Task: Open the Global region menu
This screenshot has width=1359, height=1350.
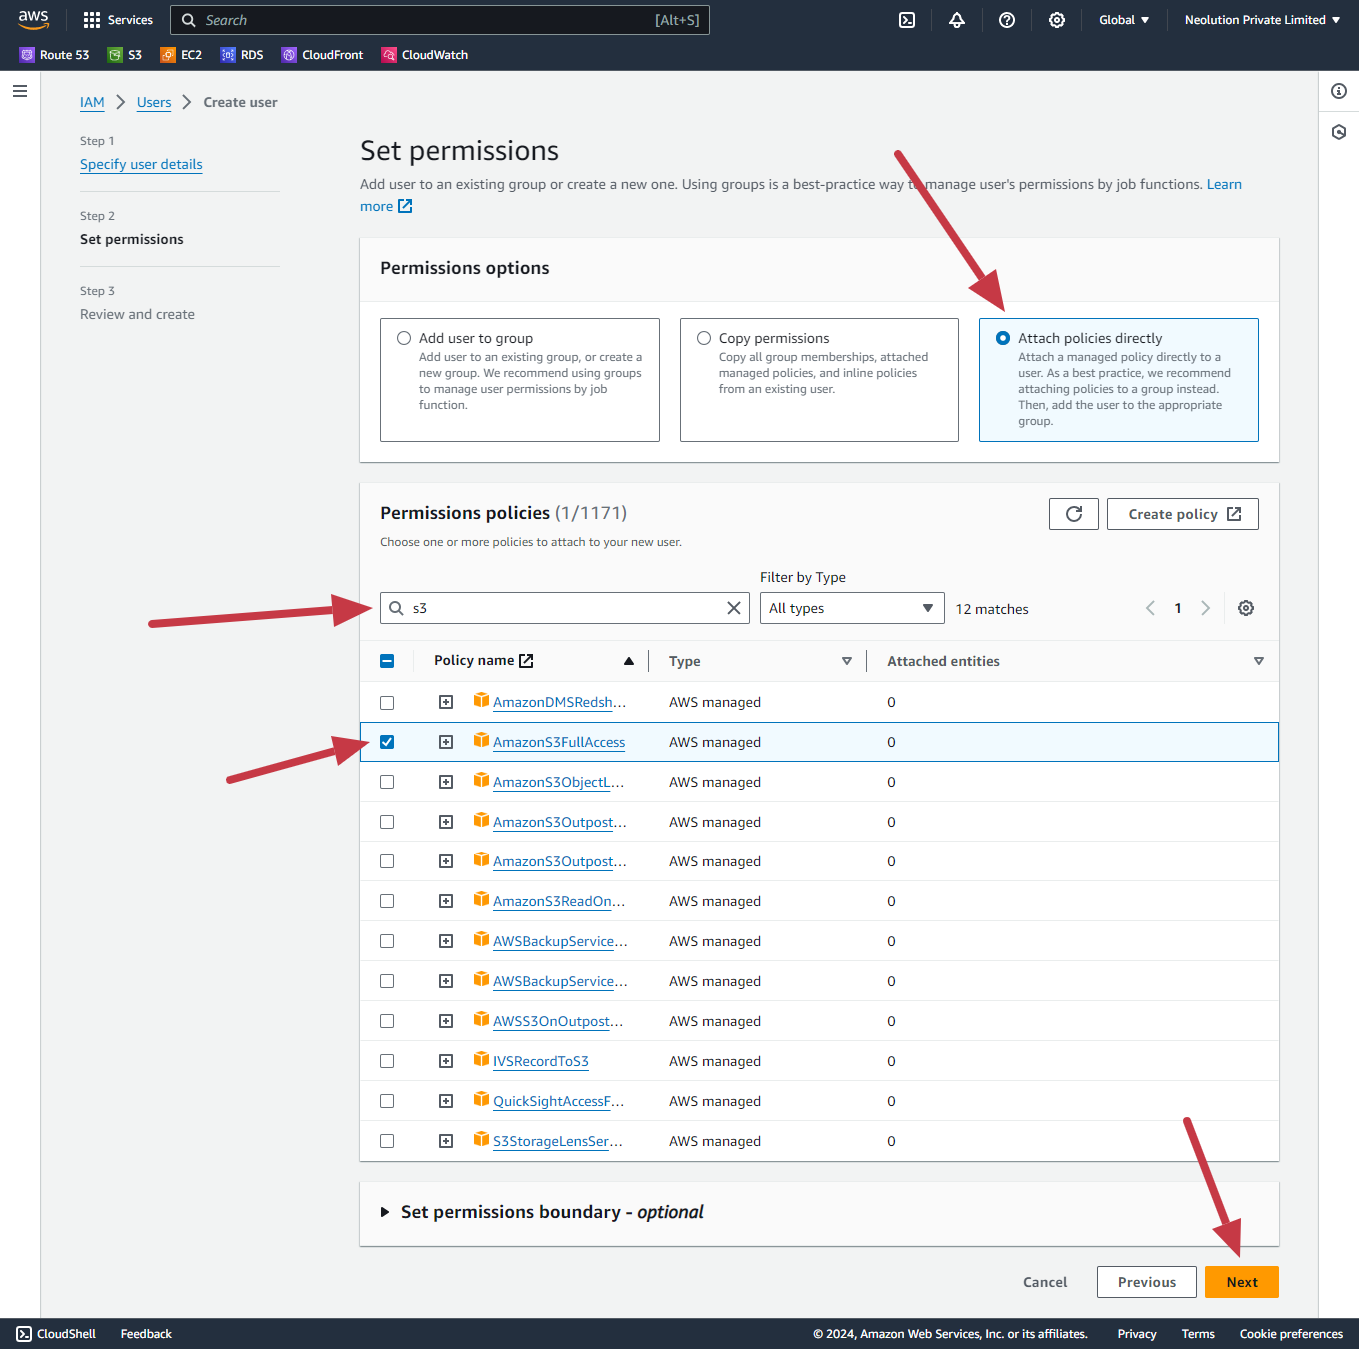Action: pos(1124,20)
